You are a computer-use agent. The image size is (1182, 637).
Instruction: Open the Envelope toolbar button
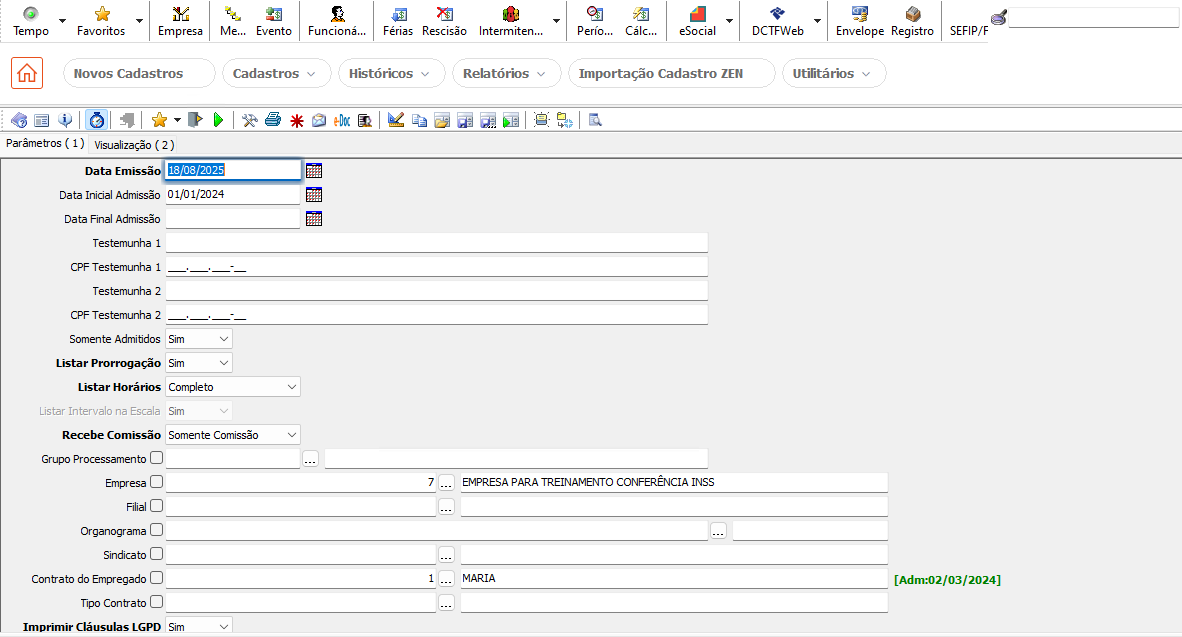pyautogui.click(x=860, y=21)
